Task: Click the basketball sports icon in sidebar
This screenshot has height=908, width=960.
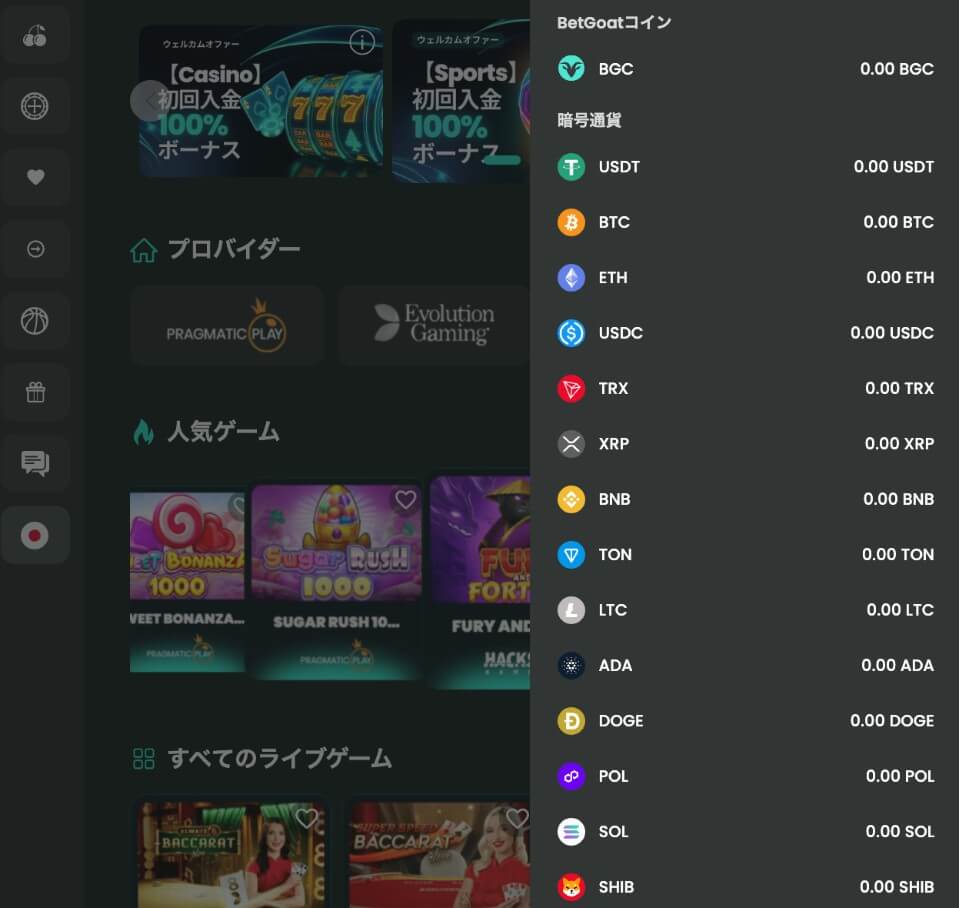Action: click(x=35, y=321)
